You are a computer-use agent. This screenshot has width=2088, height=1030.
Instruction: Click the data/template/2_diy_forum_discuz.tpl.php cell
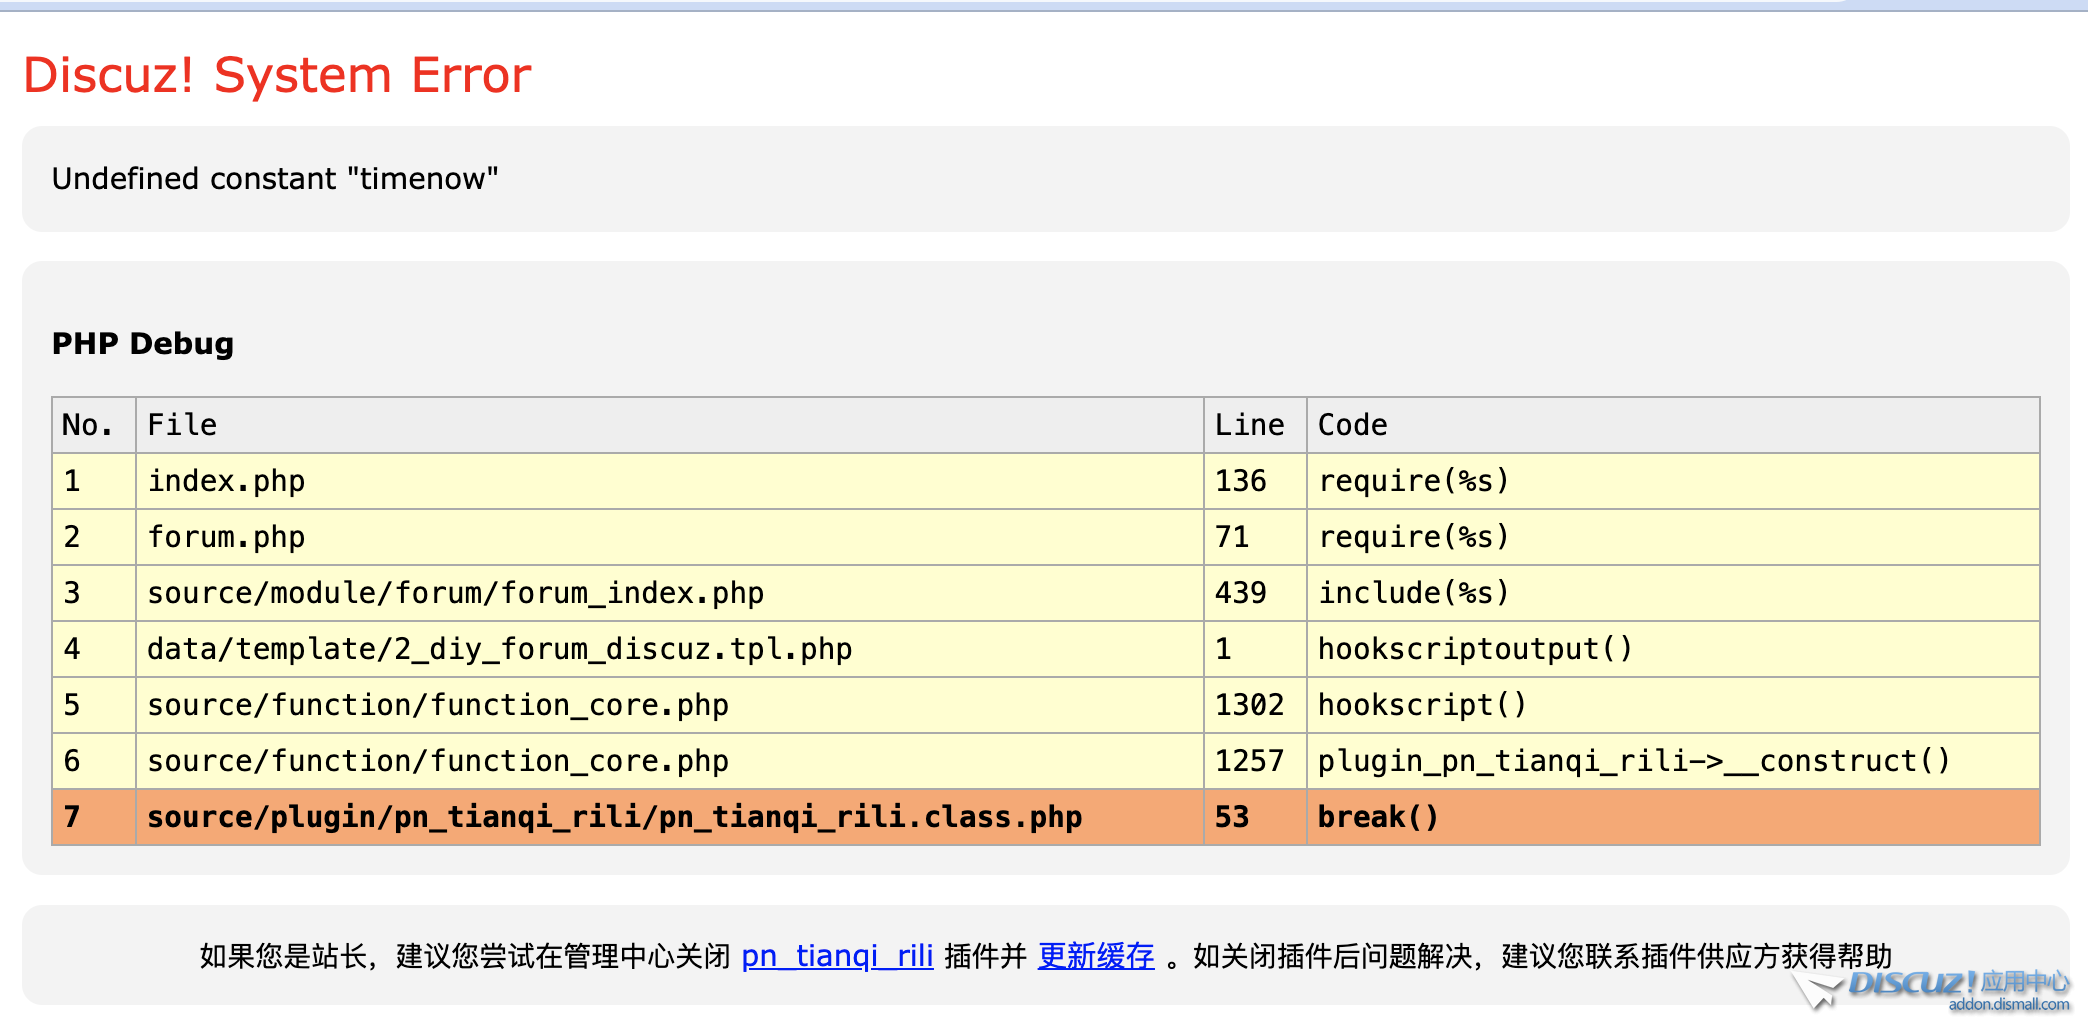pos(499,649)
